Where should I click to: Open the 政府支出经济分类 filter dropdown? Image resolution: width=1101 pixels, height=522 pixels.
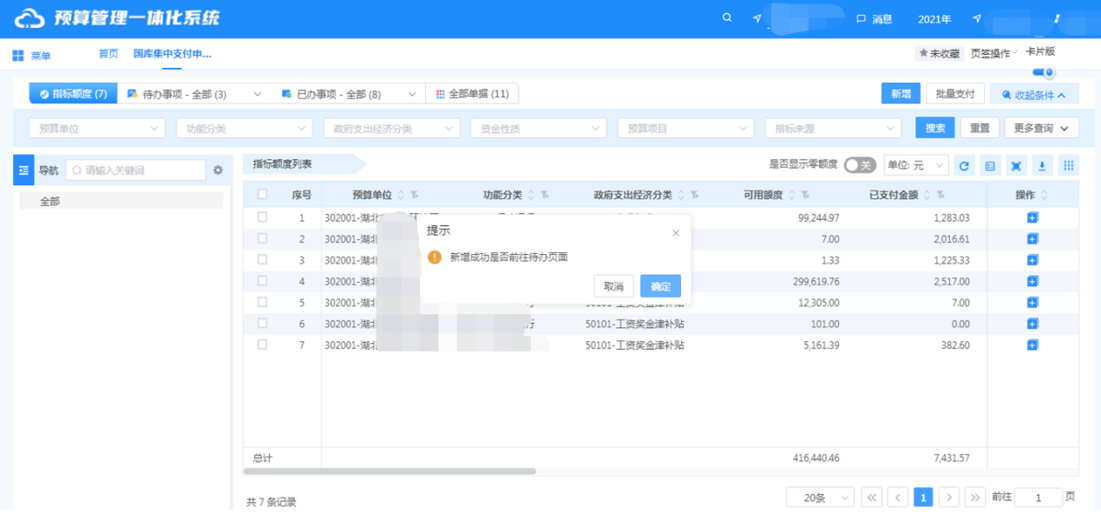tap(391, 129)
